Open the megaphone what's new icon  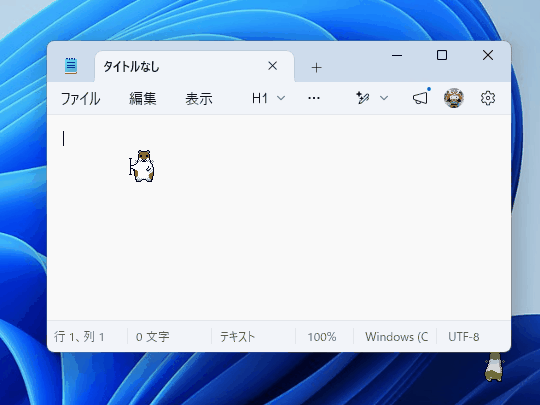point(421,98)
